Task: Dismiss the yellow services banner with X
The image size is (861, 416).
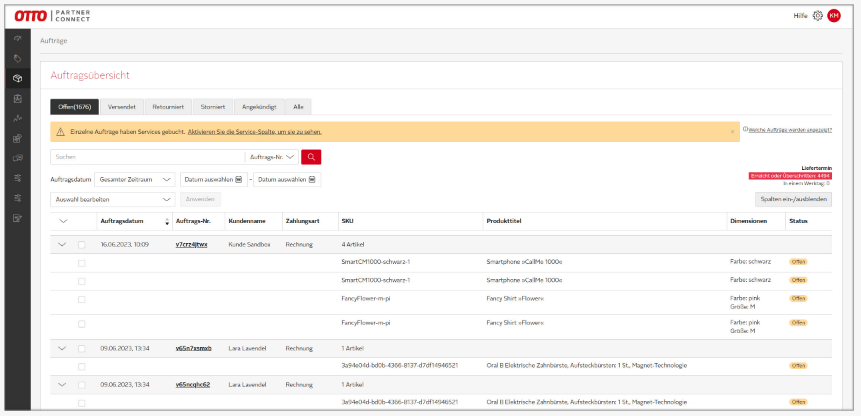Action: pyautogui.click(x=732, y=132)
